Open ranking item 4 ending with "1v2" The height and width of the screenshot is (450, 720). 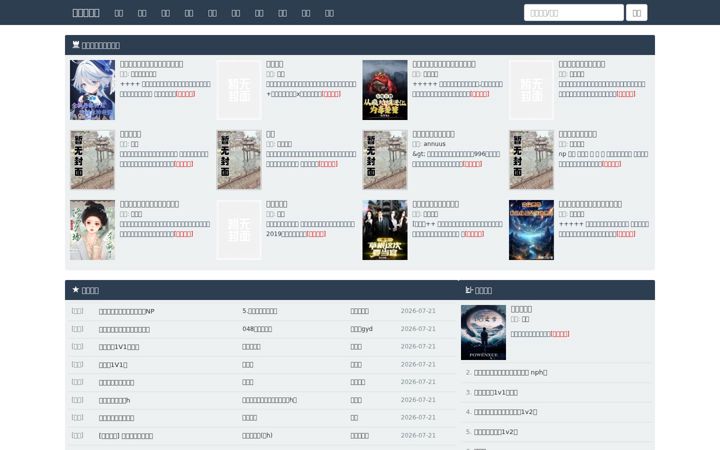click(x=505, y=412)
